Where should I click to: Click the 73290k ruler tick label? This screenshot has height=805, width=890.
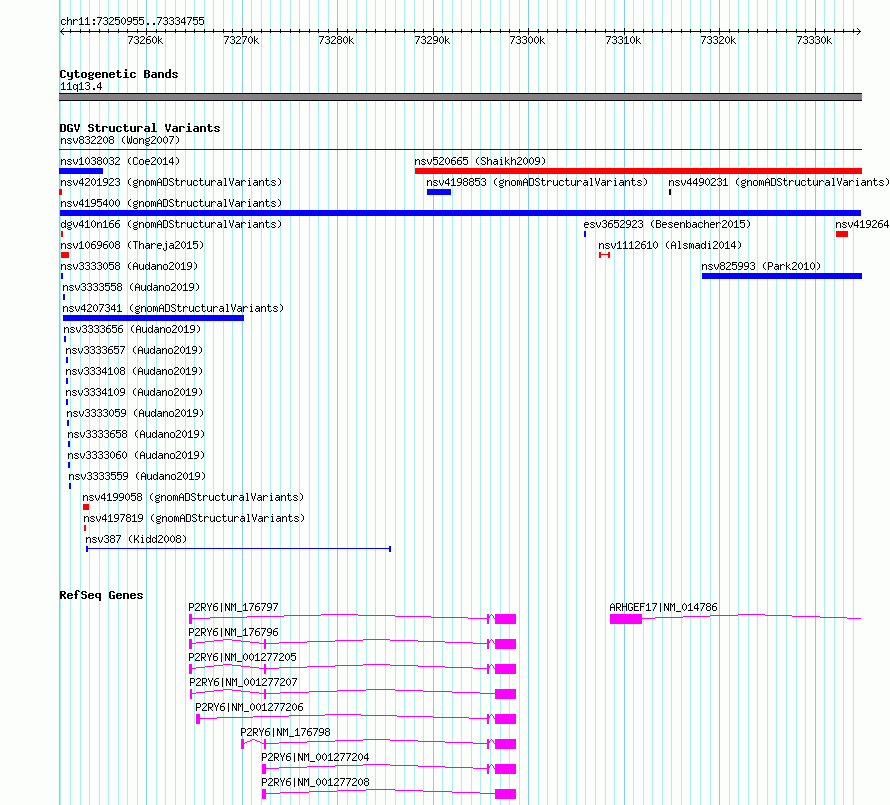(x=433, y=40)
